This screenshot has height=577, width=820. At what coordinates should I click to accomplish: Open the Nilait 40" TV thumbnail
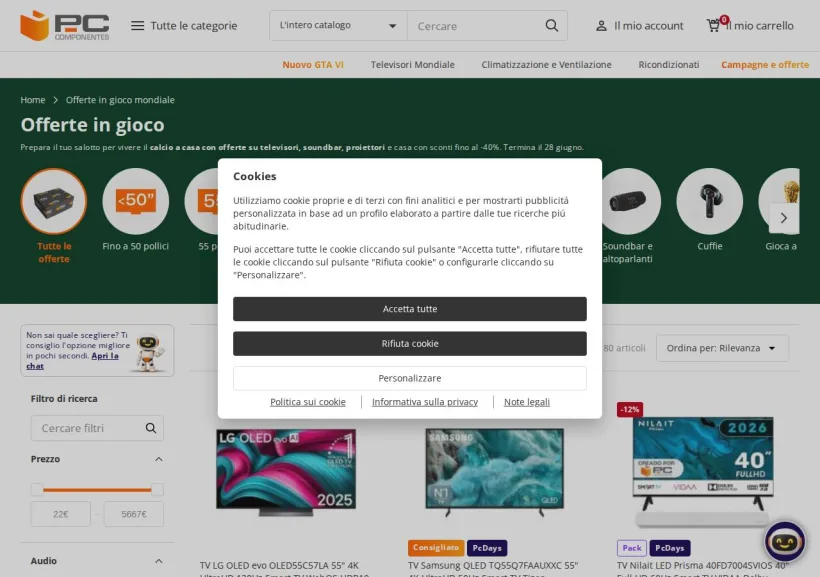(x=702, y=471)
